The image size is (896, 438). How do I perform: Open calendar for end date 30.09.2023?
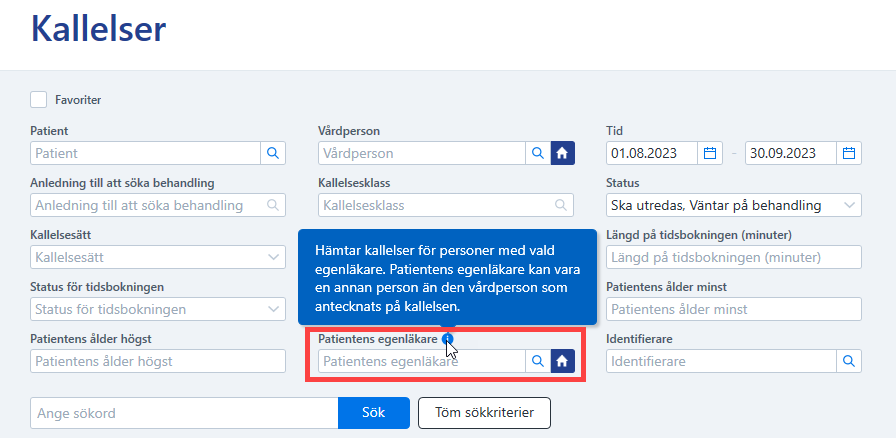849,153
